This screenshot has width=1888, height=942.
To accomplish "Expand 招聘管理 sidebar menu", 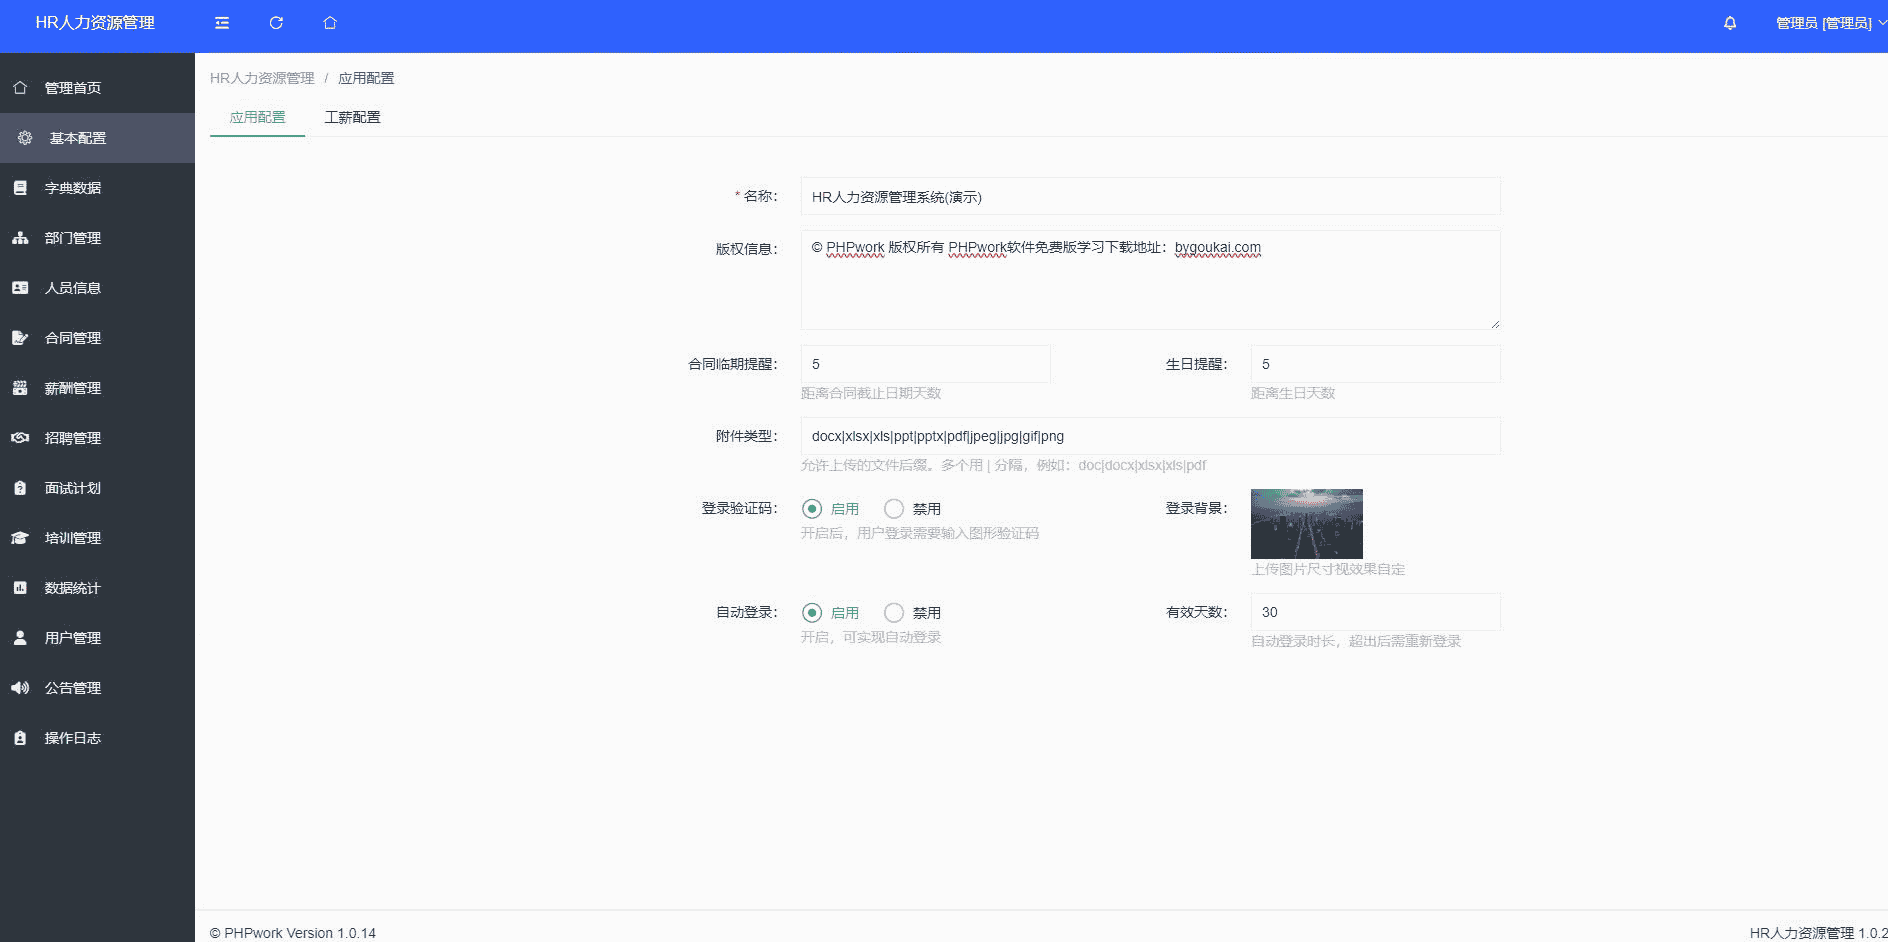I will (x=73, y=438).
